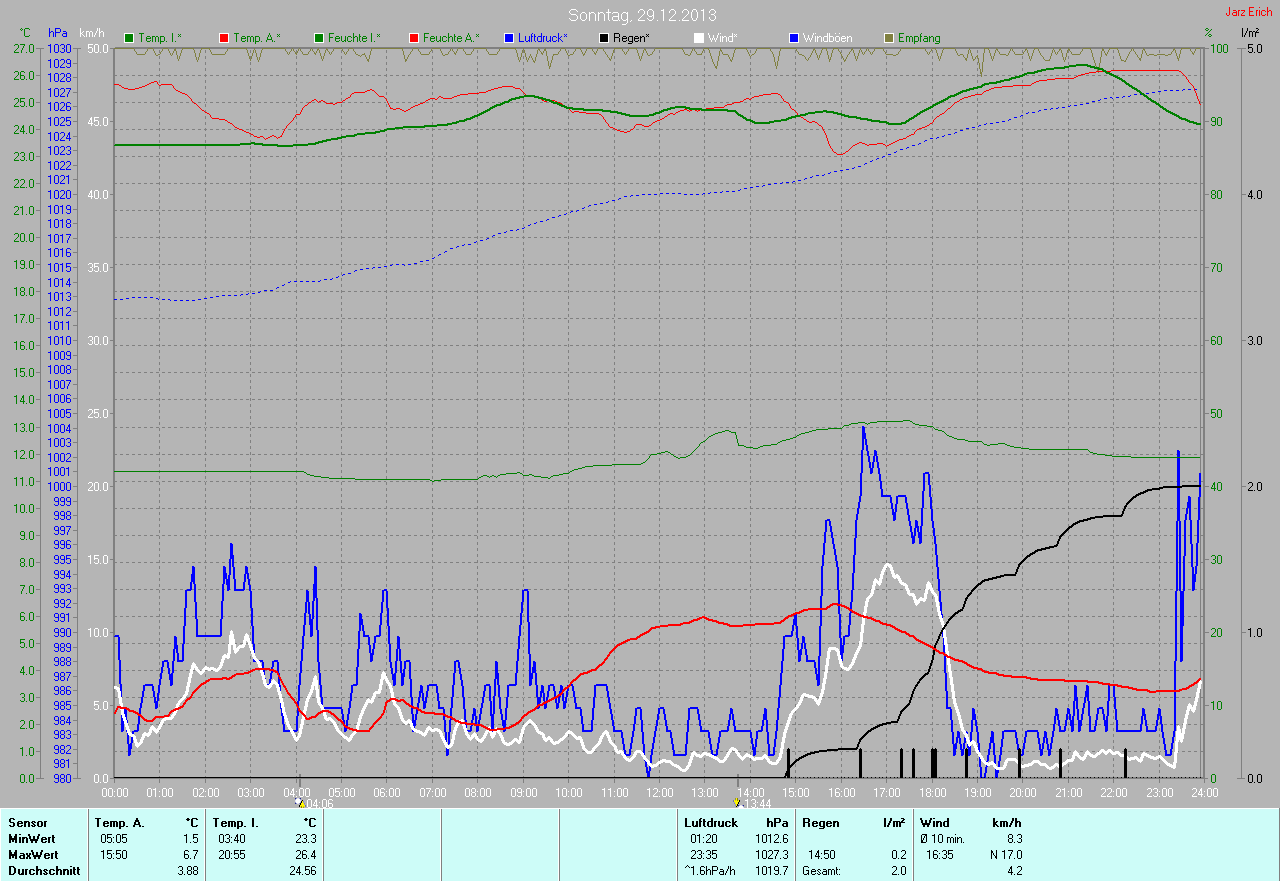Screen dimensions: 1280x881
Task: Click the 12:00 label on time axis
Action: coord(659,793)
